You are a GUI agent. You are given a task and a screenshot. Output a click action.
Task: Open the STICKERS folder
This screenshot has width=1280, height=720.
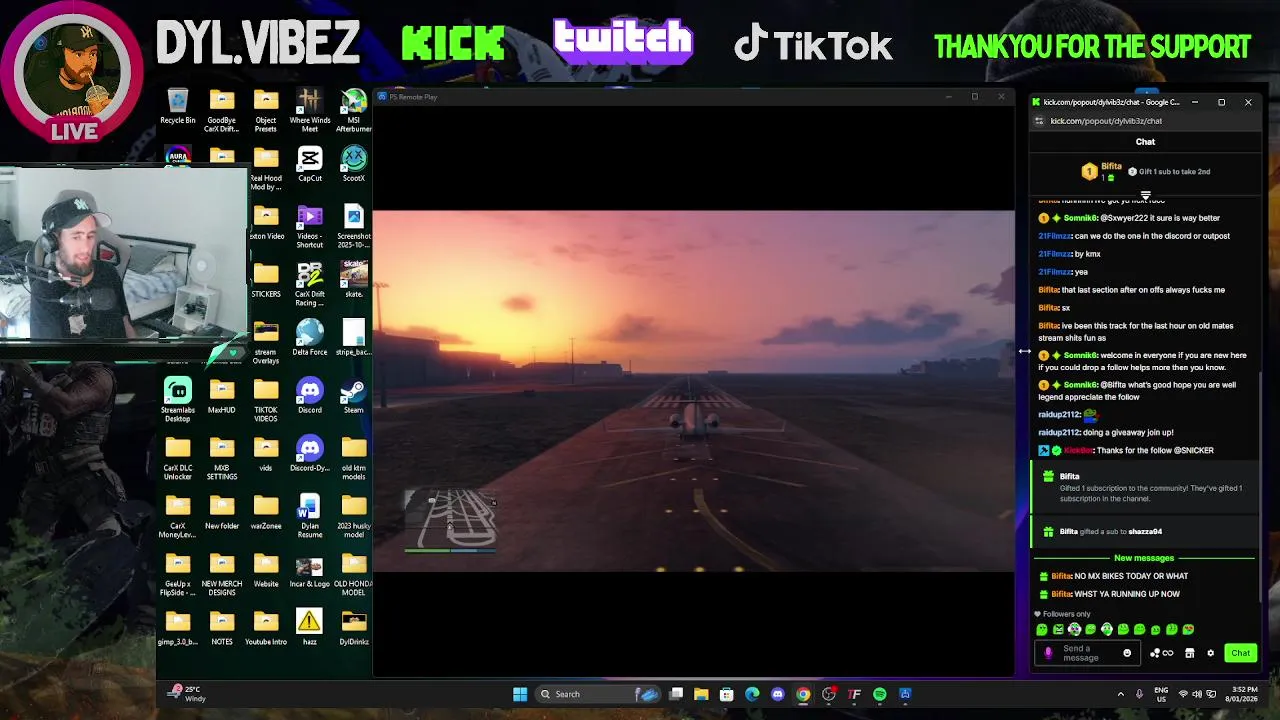(266, 280)
